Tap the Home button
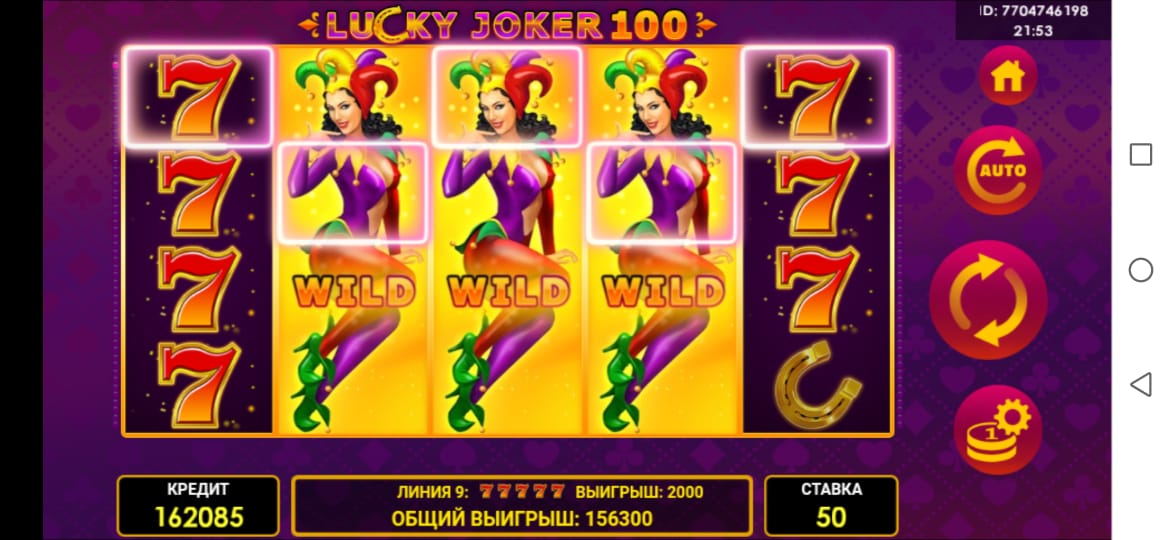 pyautogui.click(x=1007, y=76)
